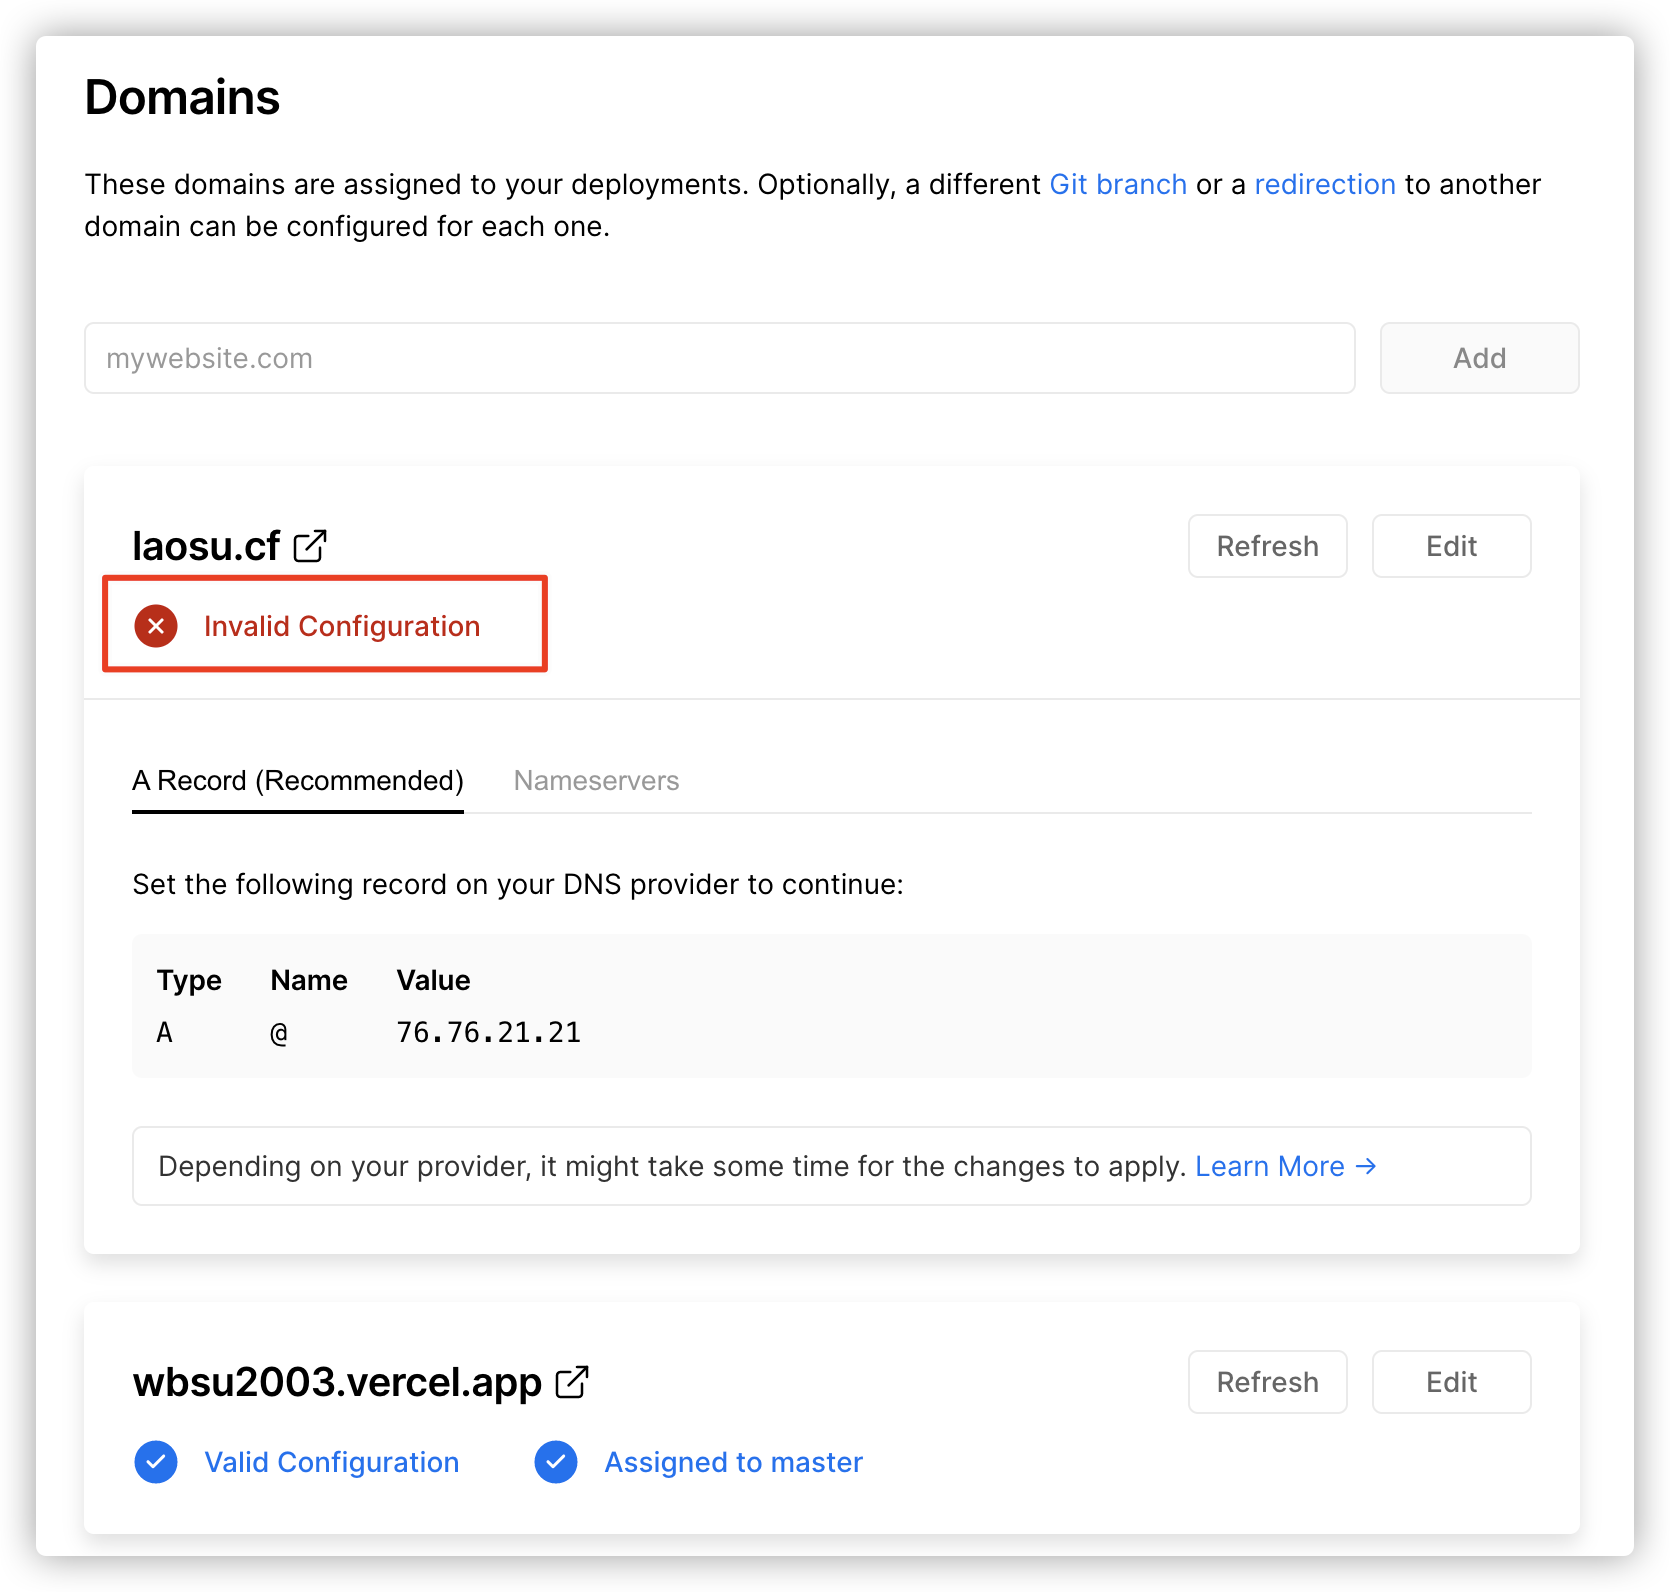The height and width of the screenshot is (1592, 1670).
Task: Edit the laosu.cf domain
Action: pos(1451,546)
